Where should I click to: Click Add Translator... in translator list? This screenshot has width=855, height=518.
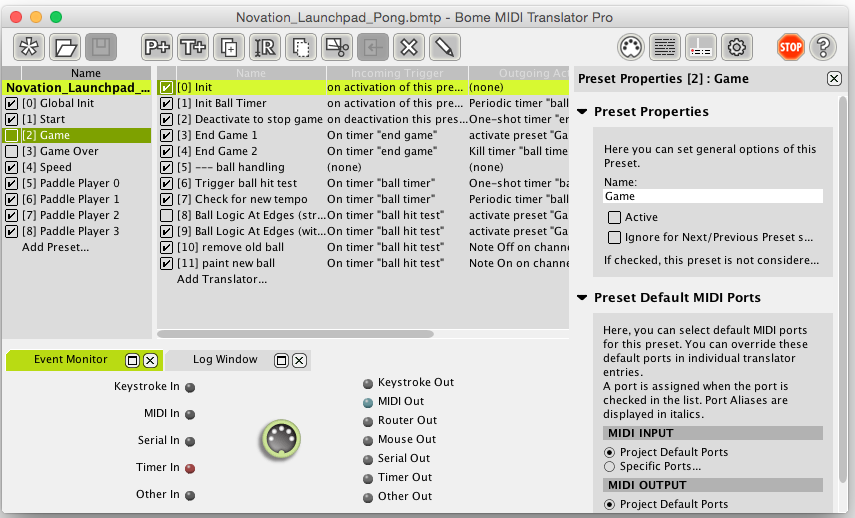coord(222,279)
